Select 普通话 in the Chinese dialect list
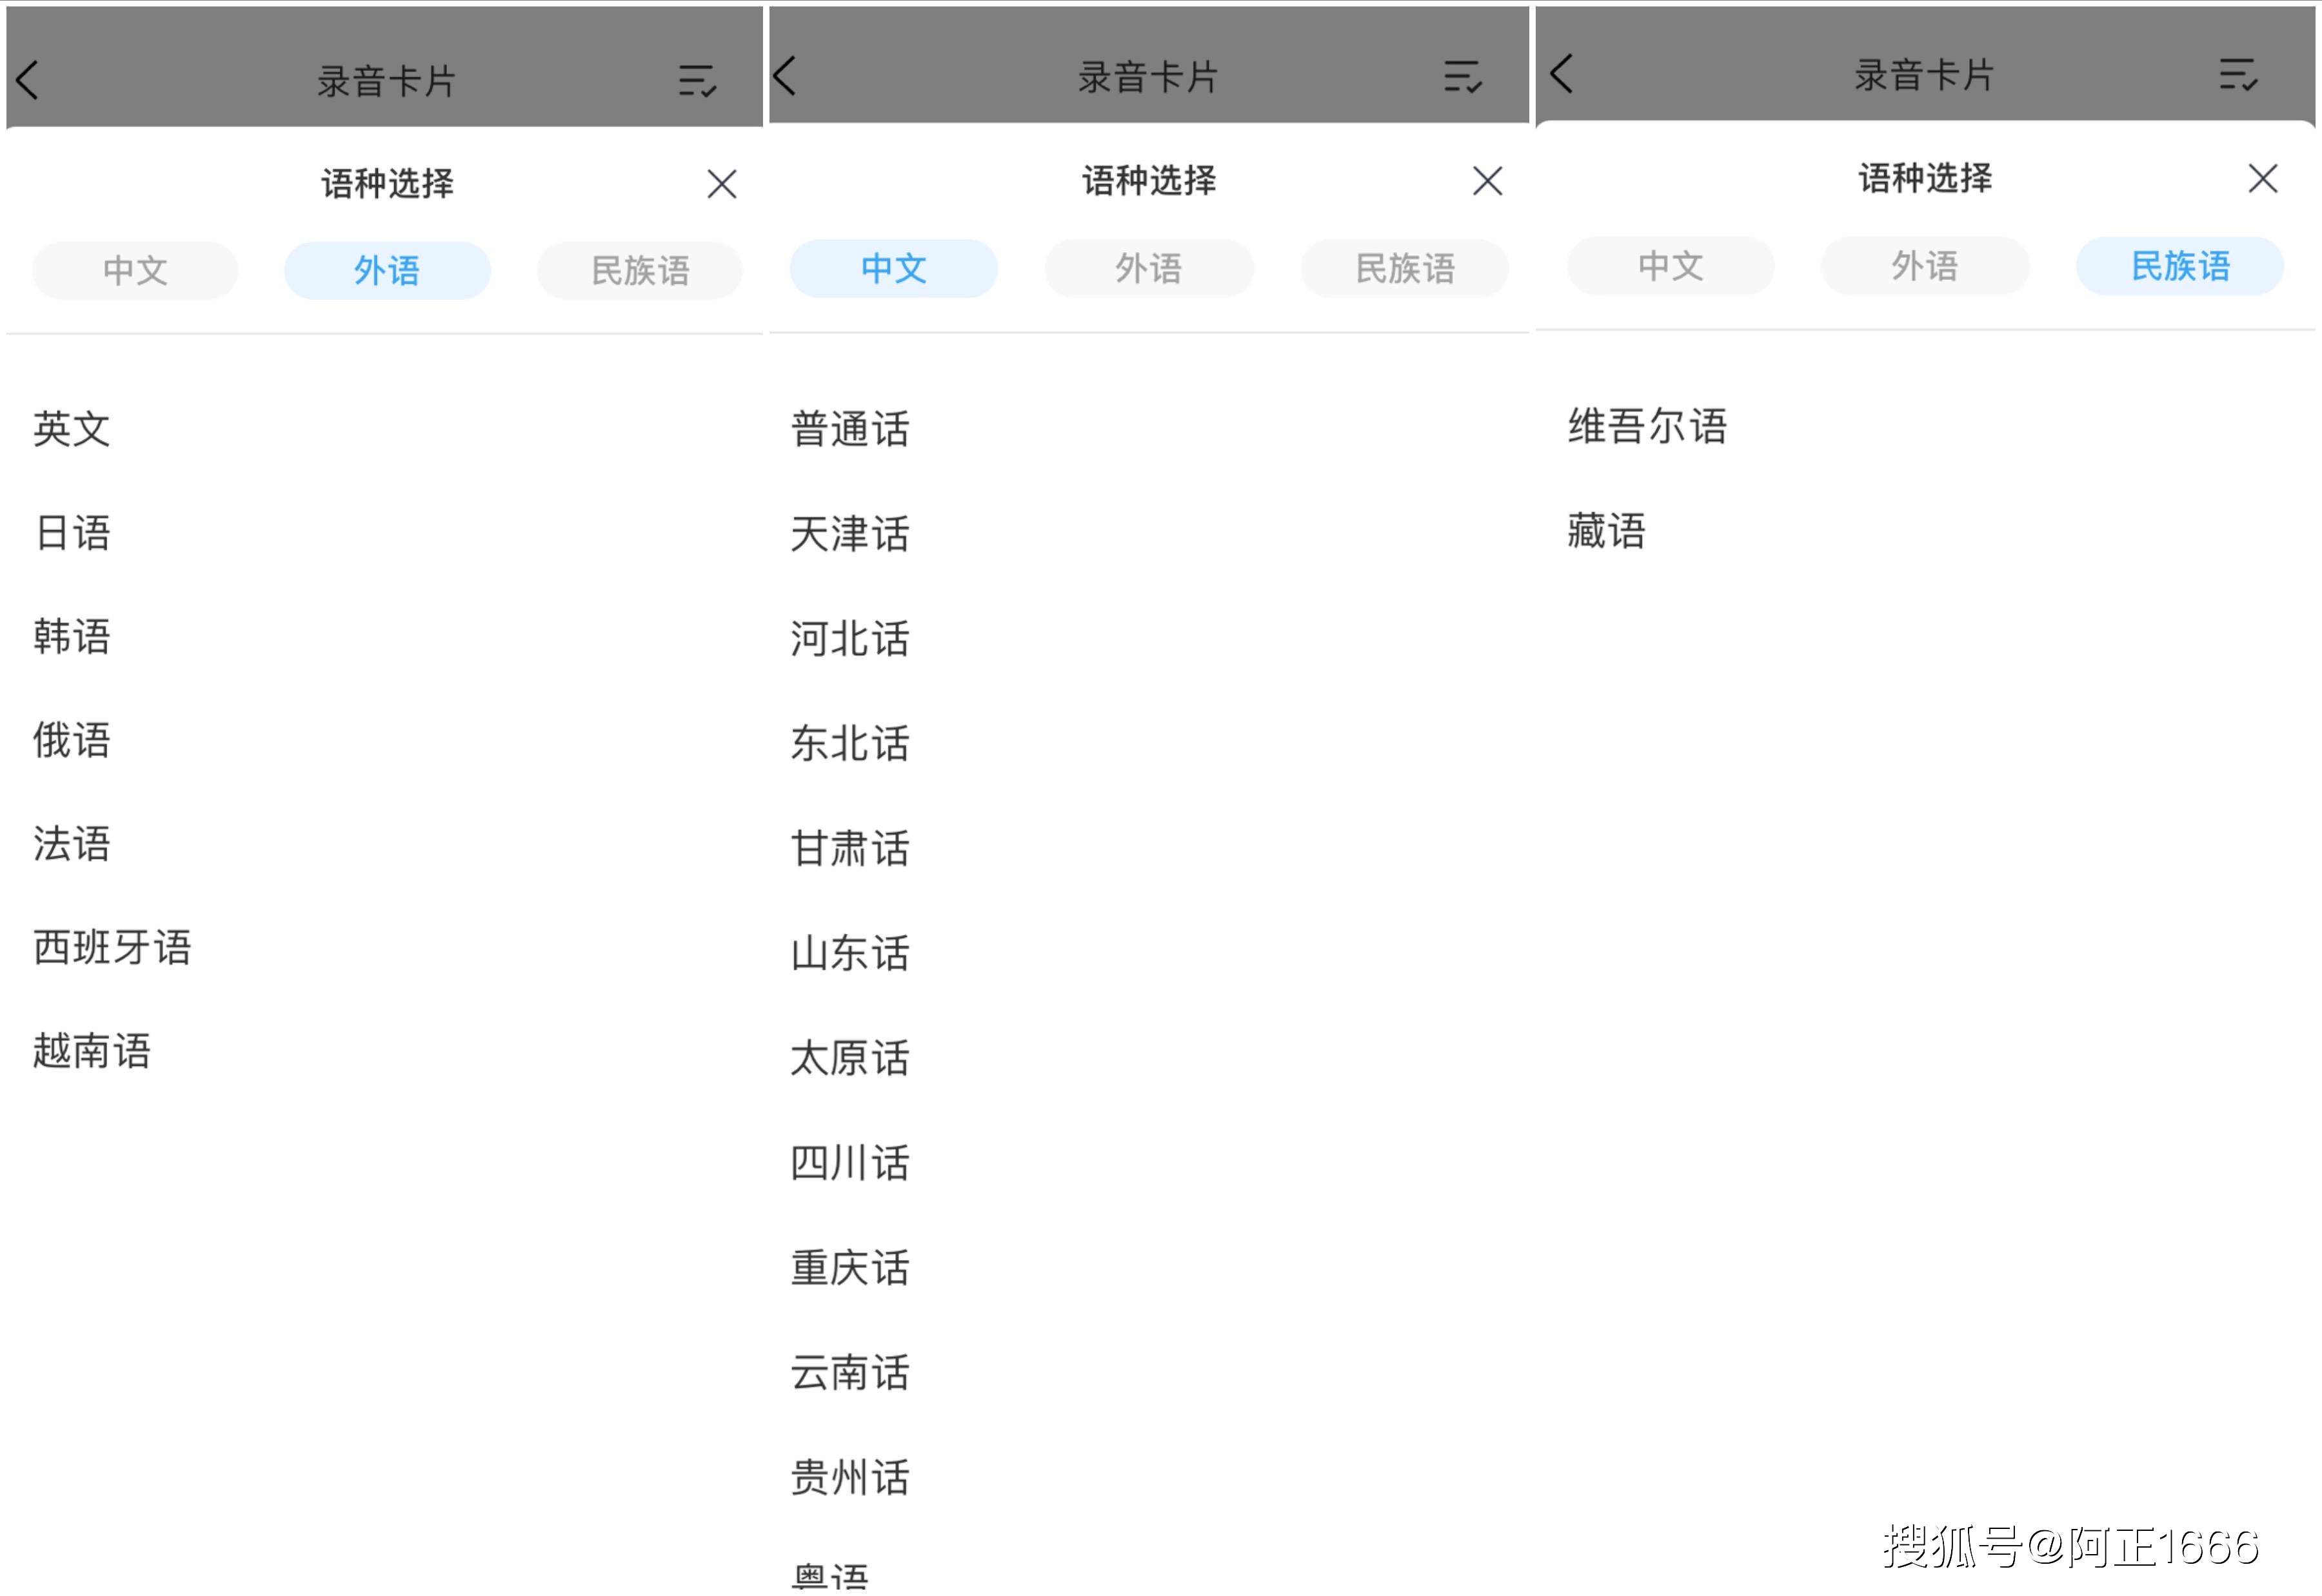The width and height of the screenshot is (2322, 1596). (849, 430)
